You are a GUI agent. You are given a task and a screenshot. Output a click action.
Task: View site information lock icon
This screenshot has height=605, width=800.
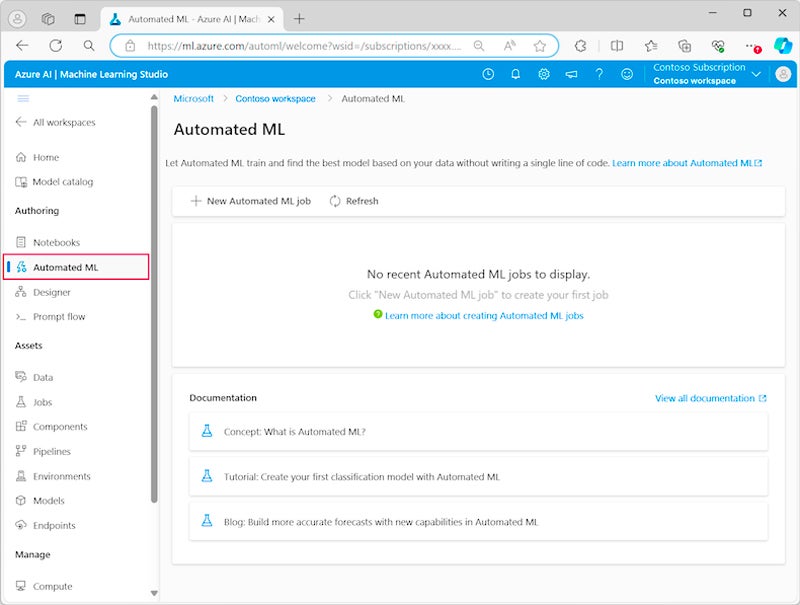tap(130, 46)
